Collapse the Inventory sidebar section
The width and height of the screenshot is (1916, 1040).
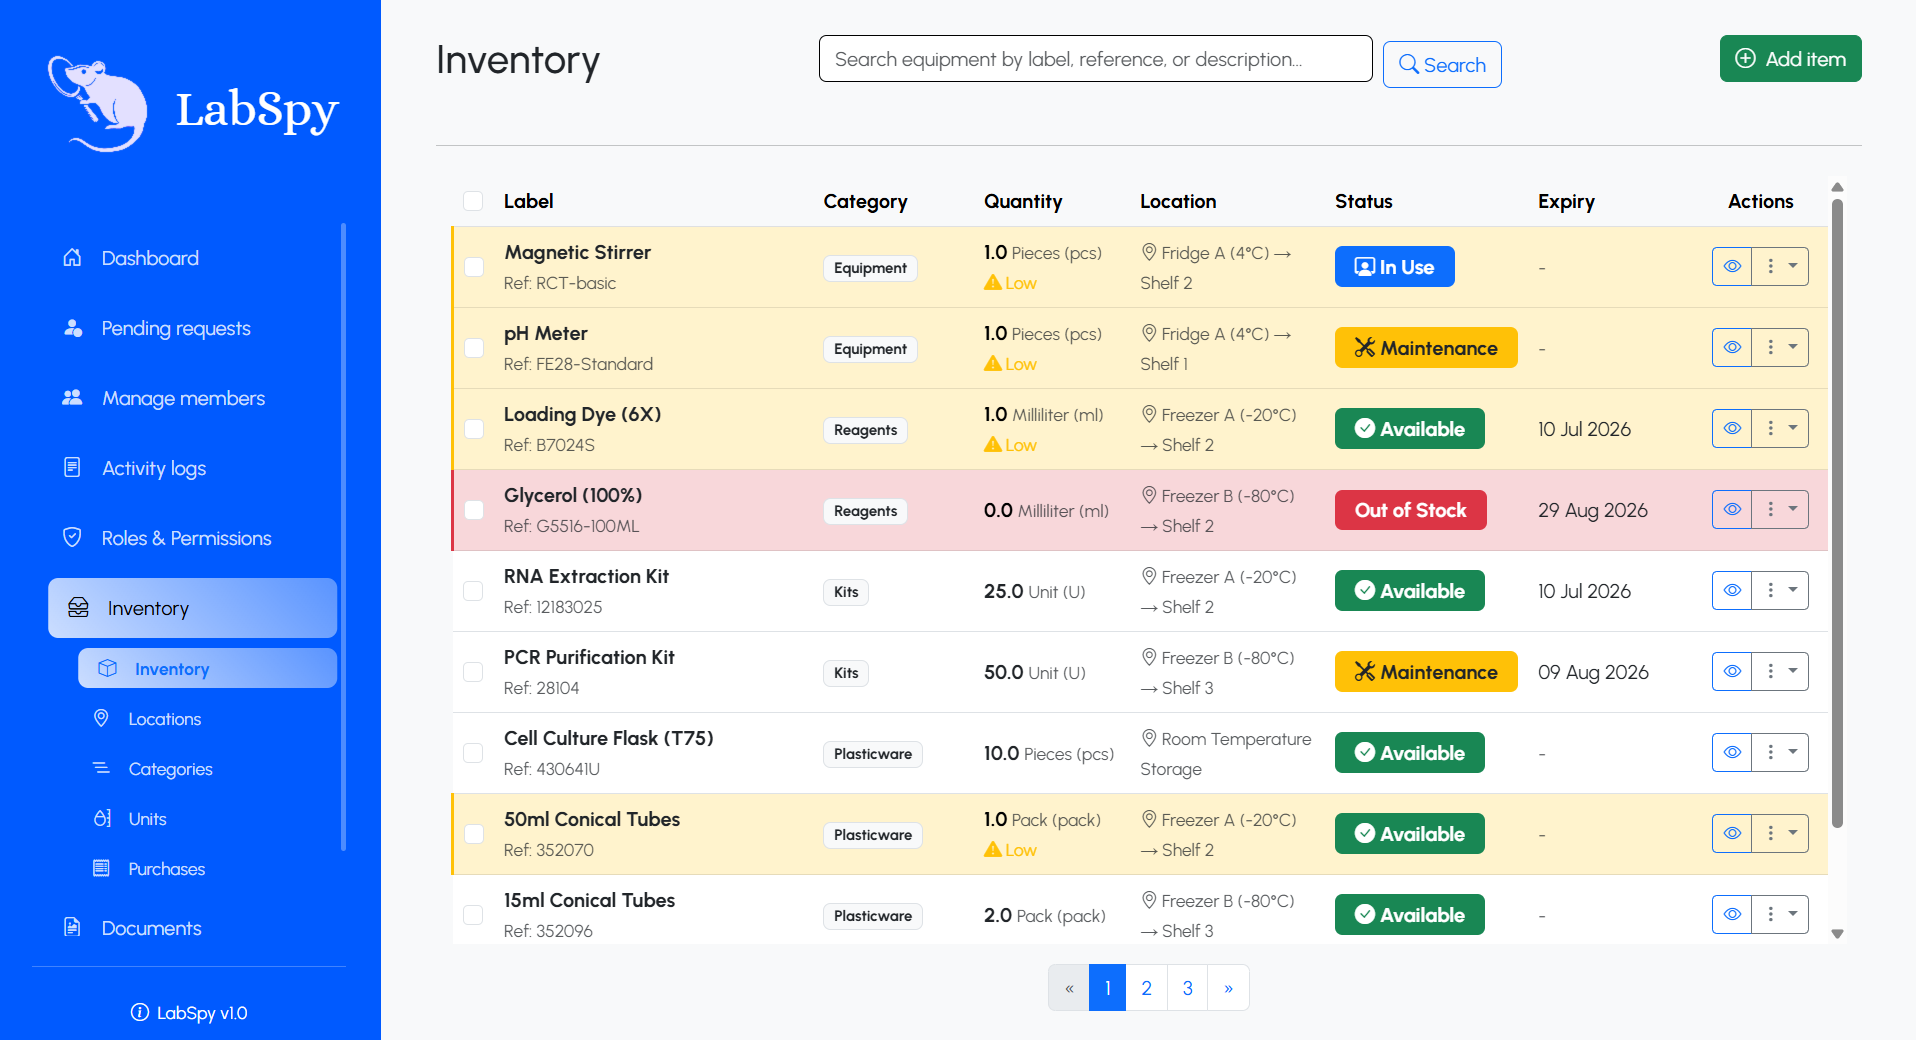pyautogui.click(x=192, y=608)
